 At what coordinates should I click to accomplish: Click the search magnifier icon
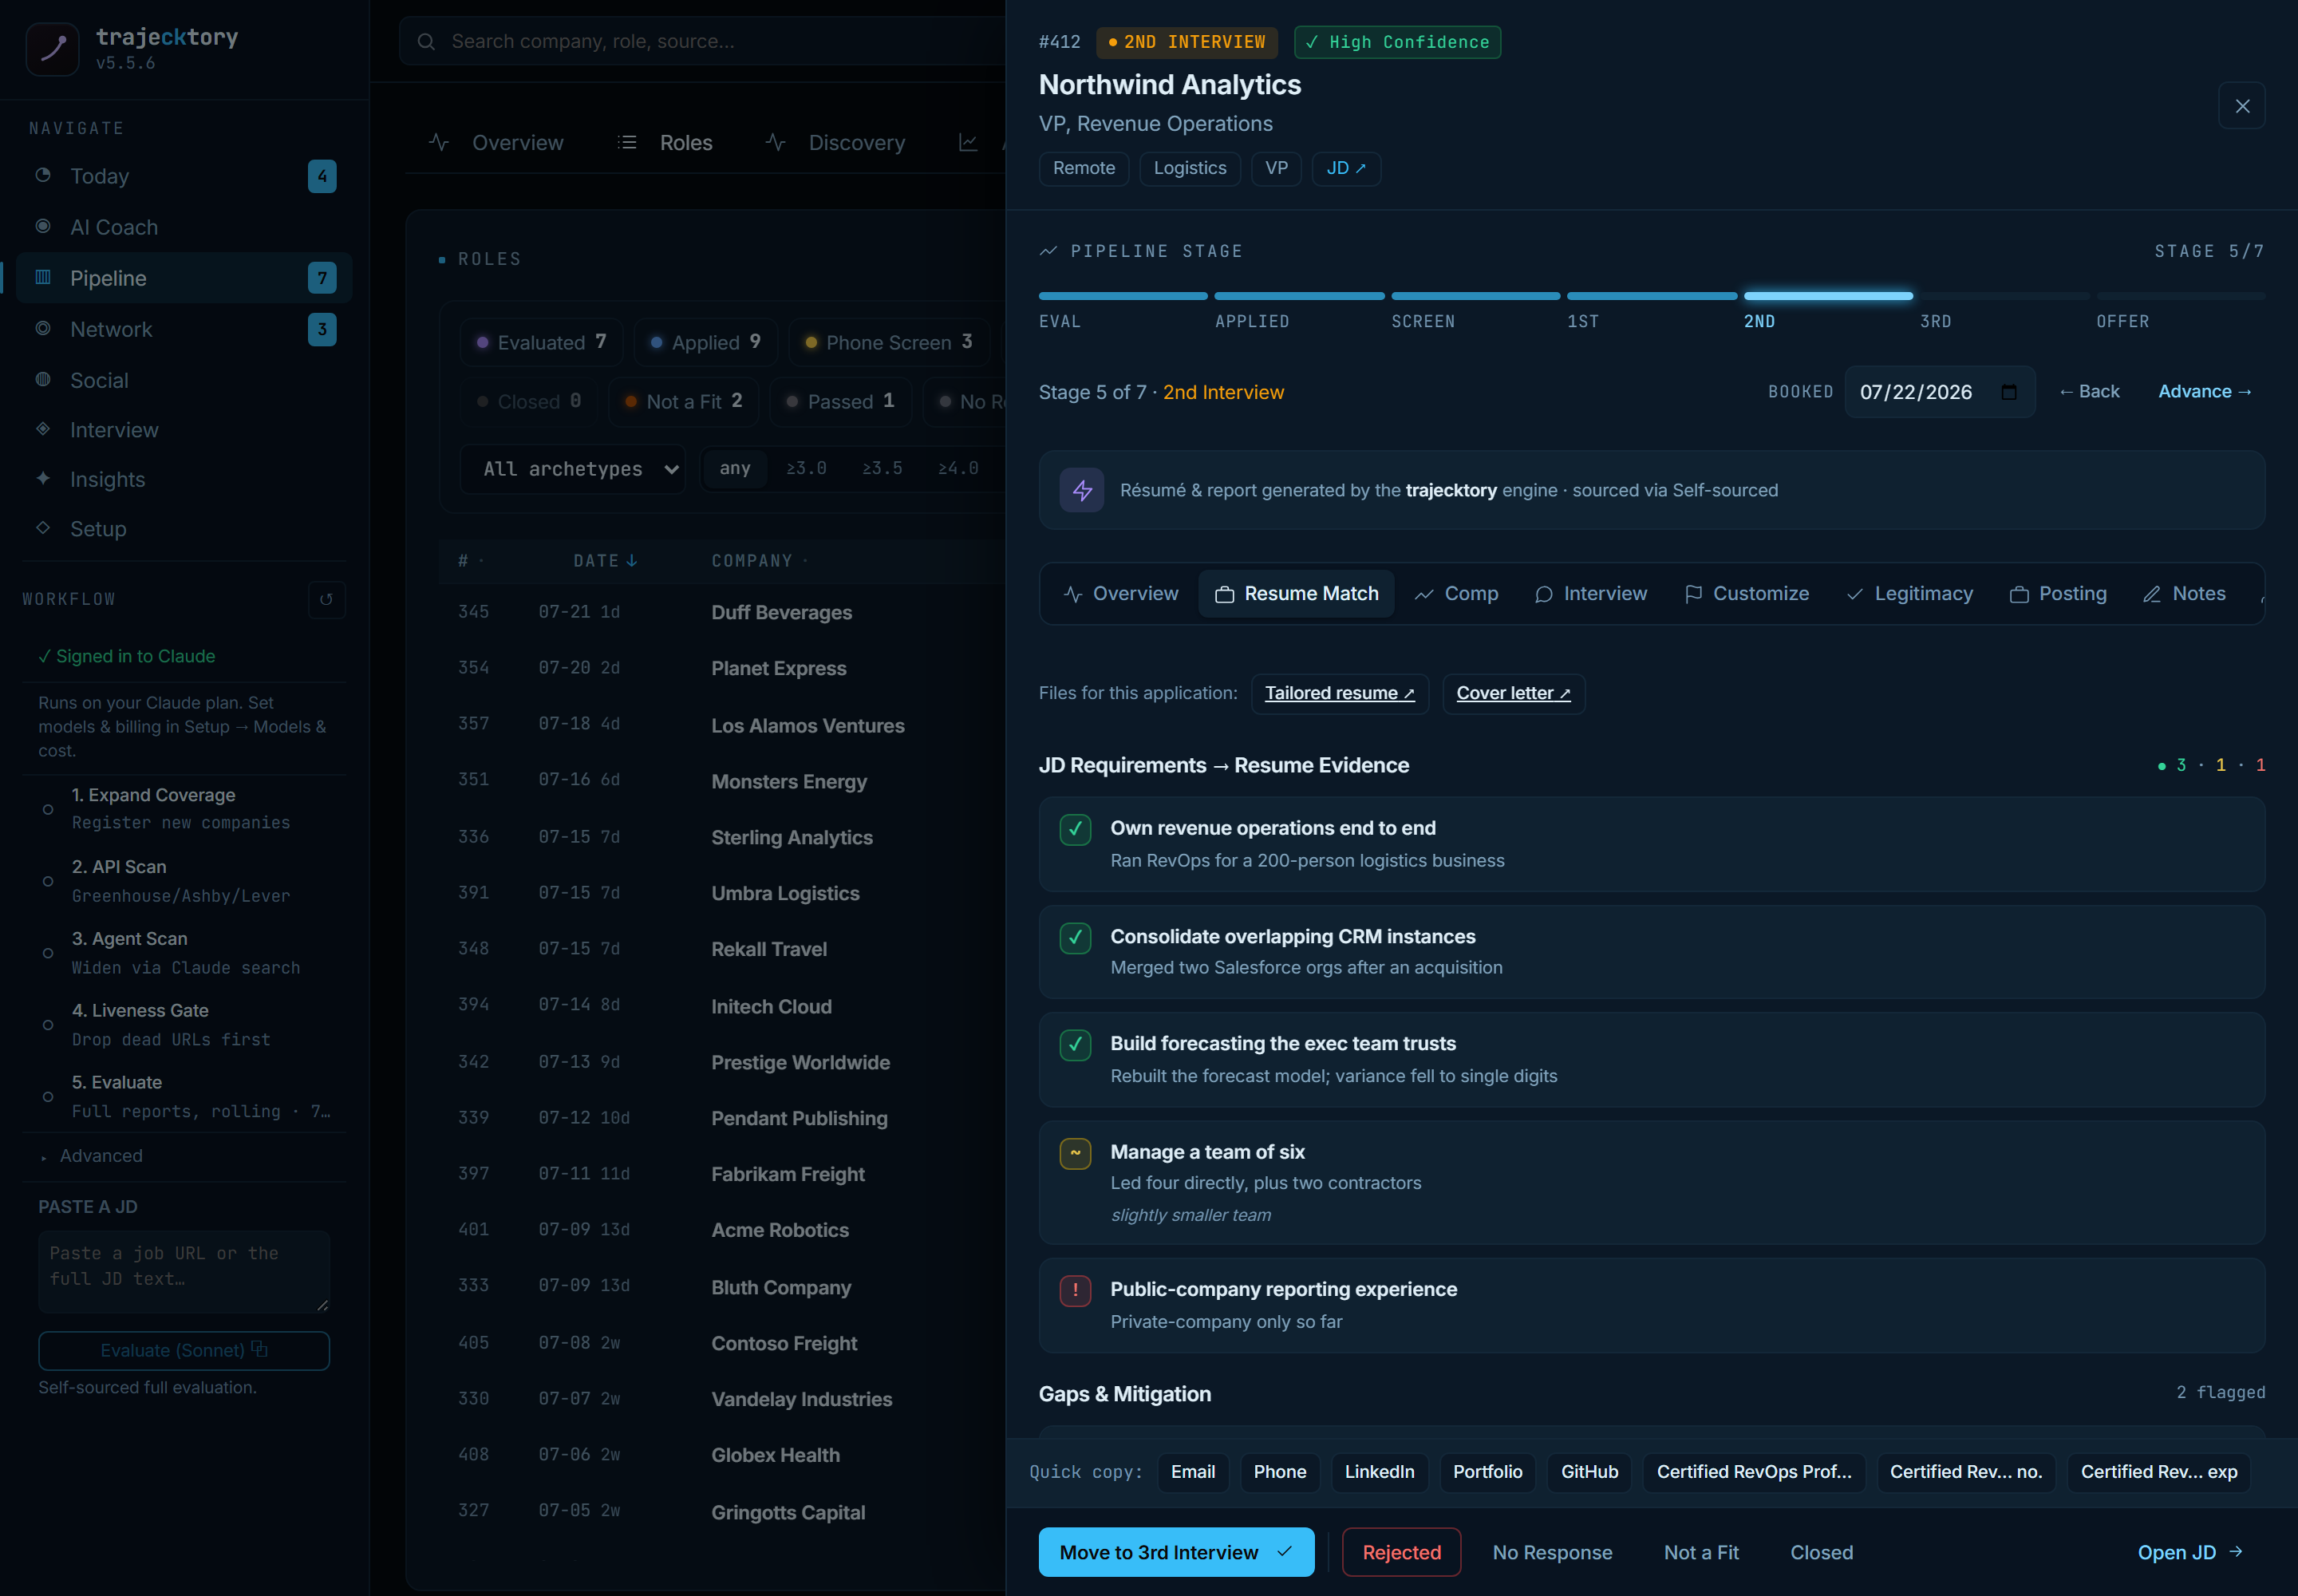click(x=426, y=41)
